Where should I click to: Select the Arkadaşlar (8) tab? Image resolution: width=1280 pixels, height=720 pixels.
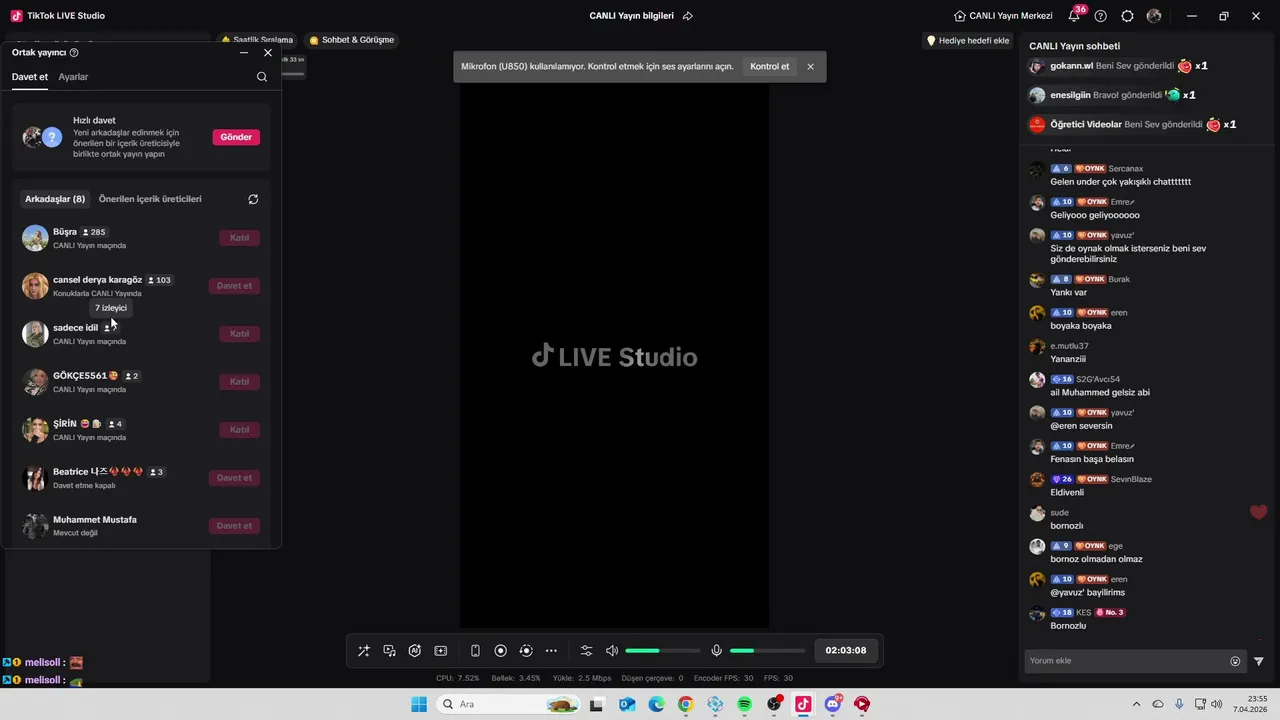pos(55,199)
